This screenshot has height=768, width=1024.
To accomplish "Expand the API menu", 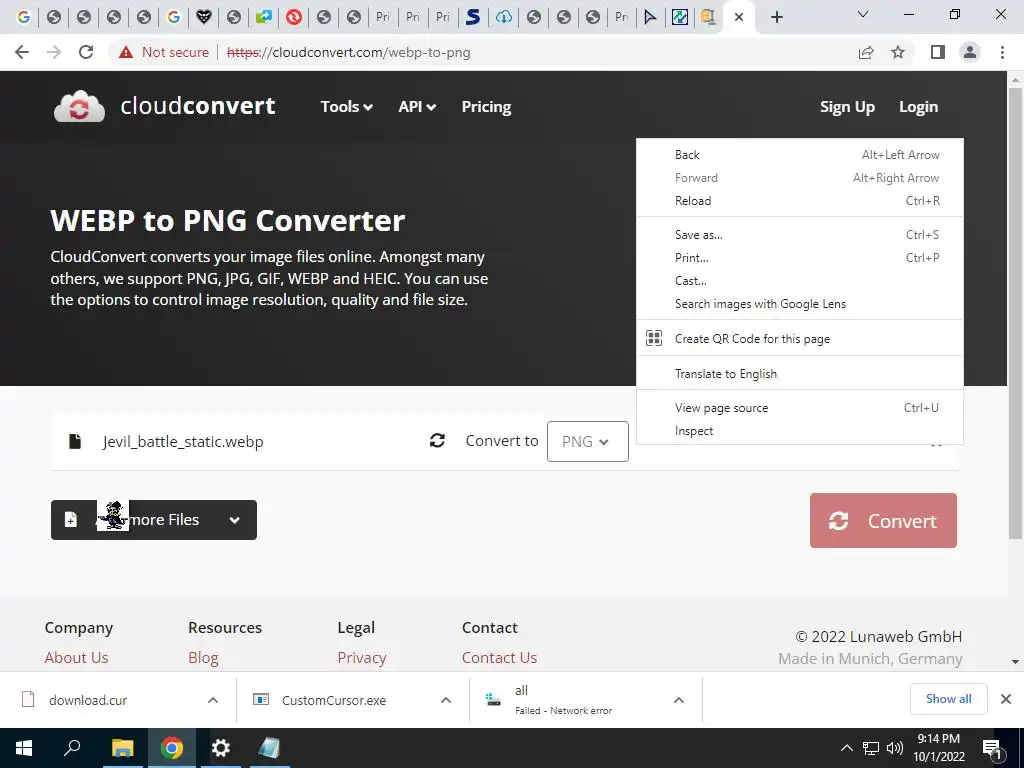I will [417, 106].
